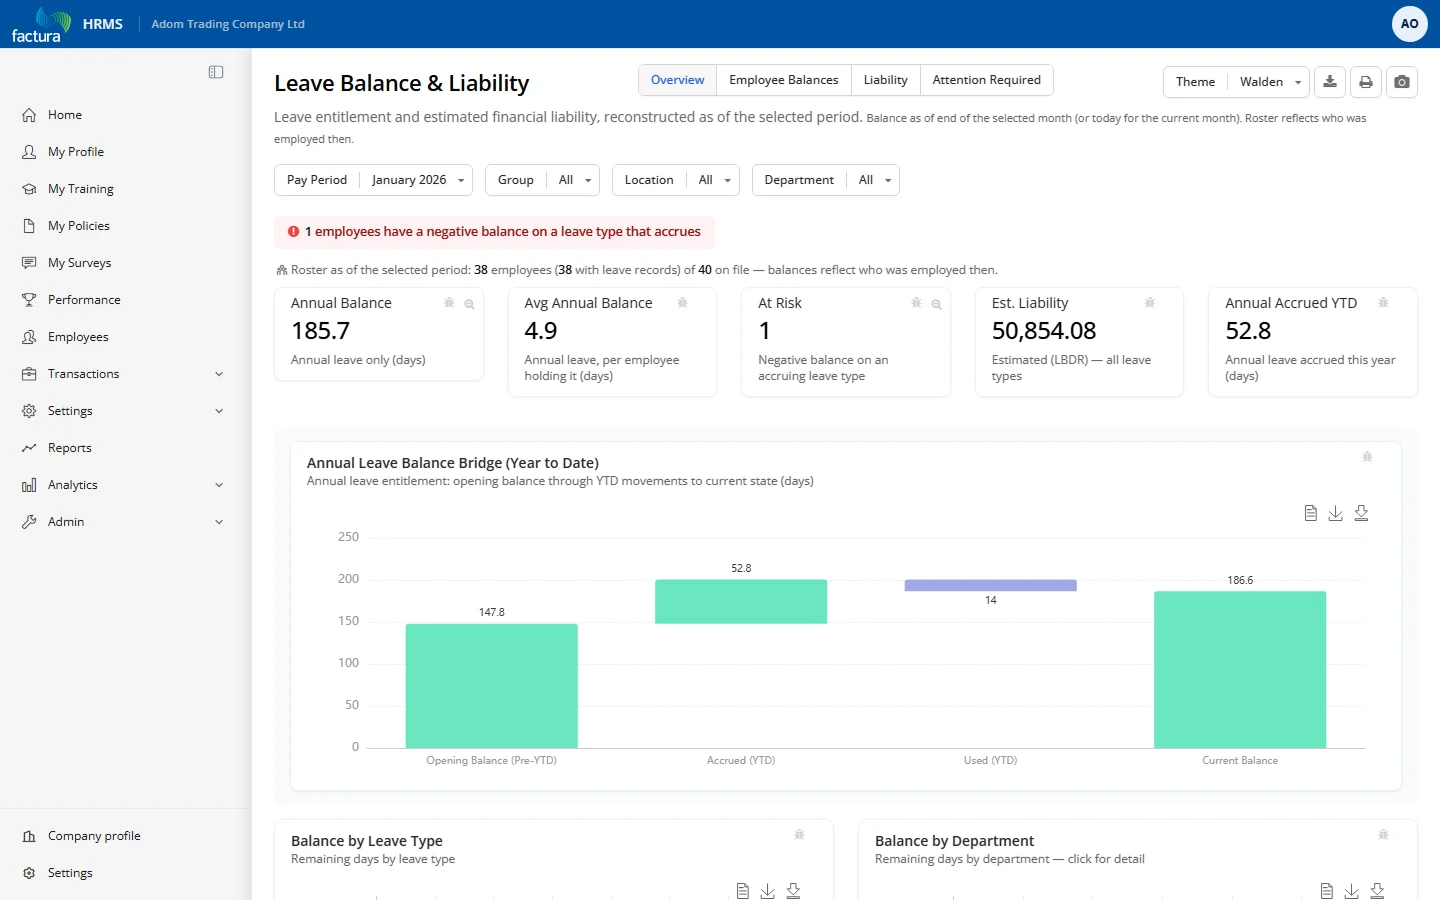Click bug icon on Annual Accrued YTD card

[1383, 303]
